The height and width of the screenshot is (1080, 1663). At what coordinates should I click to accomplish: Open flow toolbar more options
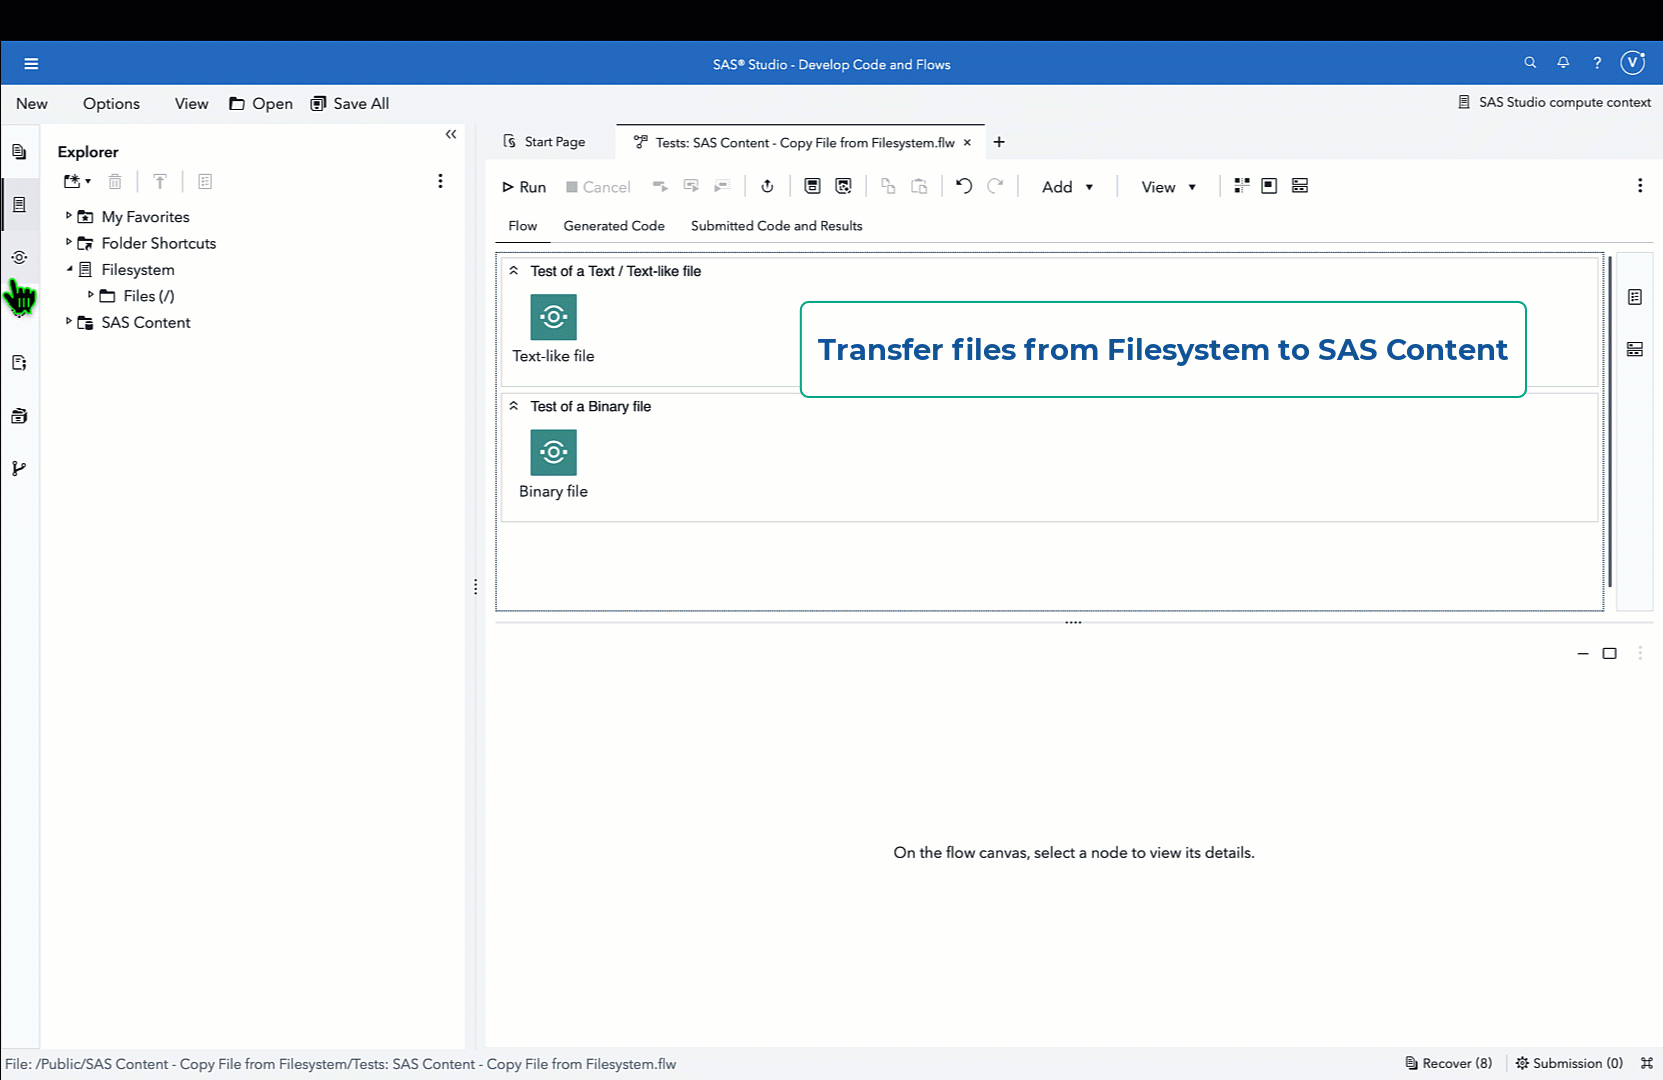[x=1640, y=186]
